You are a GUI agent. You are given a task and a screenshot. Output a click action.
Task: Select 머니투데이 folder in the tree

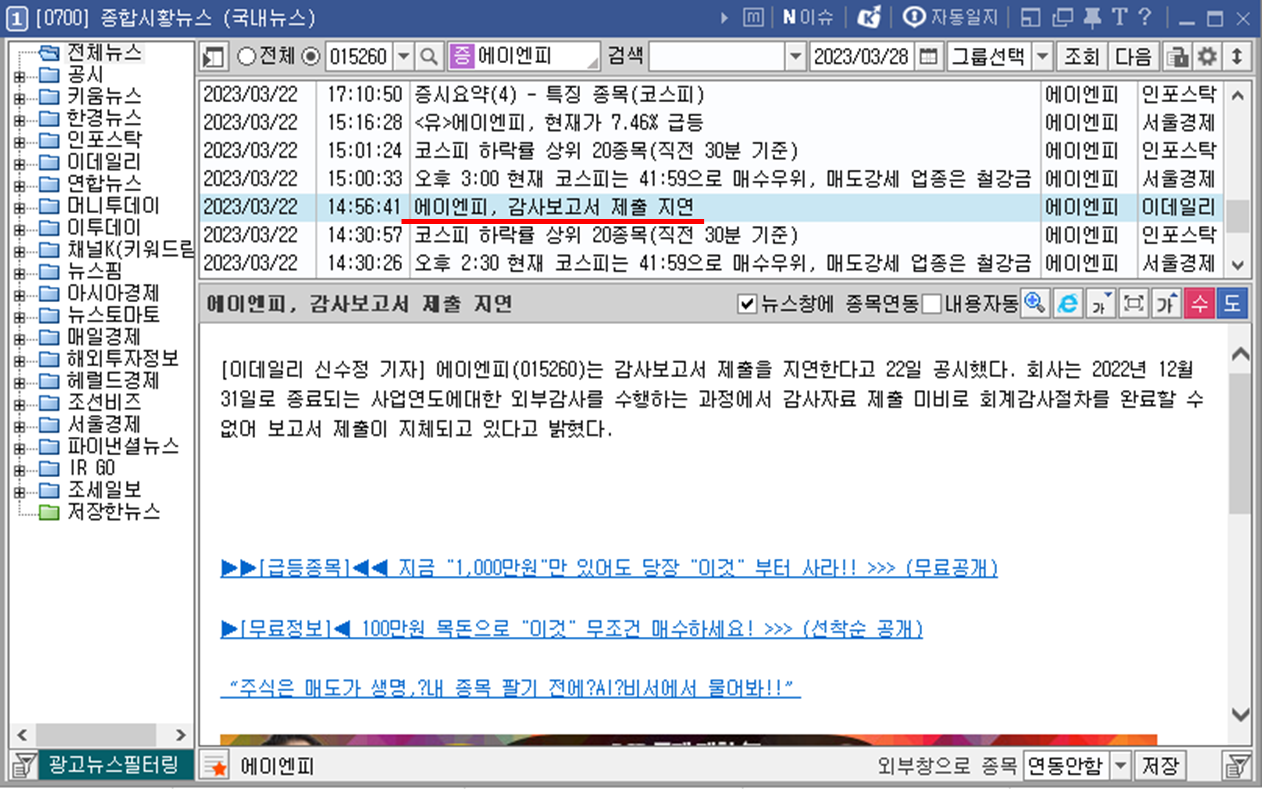click(113, 206)
